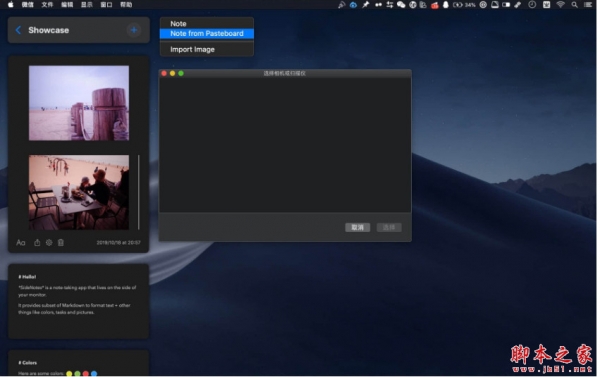
Task: Maximize the dialog with green button
Action: [181, 73]
